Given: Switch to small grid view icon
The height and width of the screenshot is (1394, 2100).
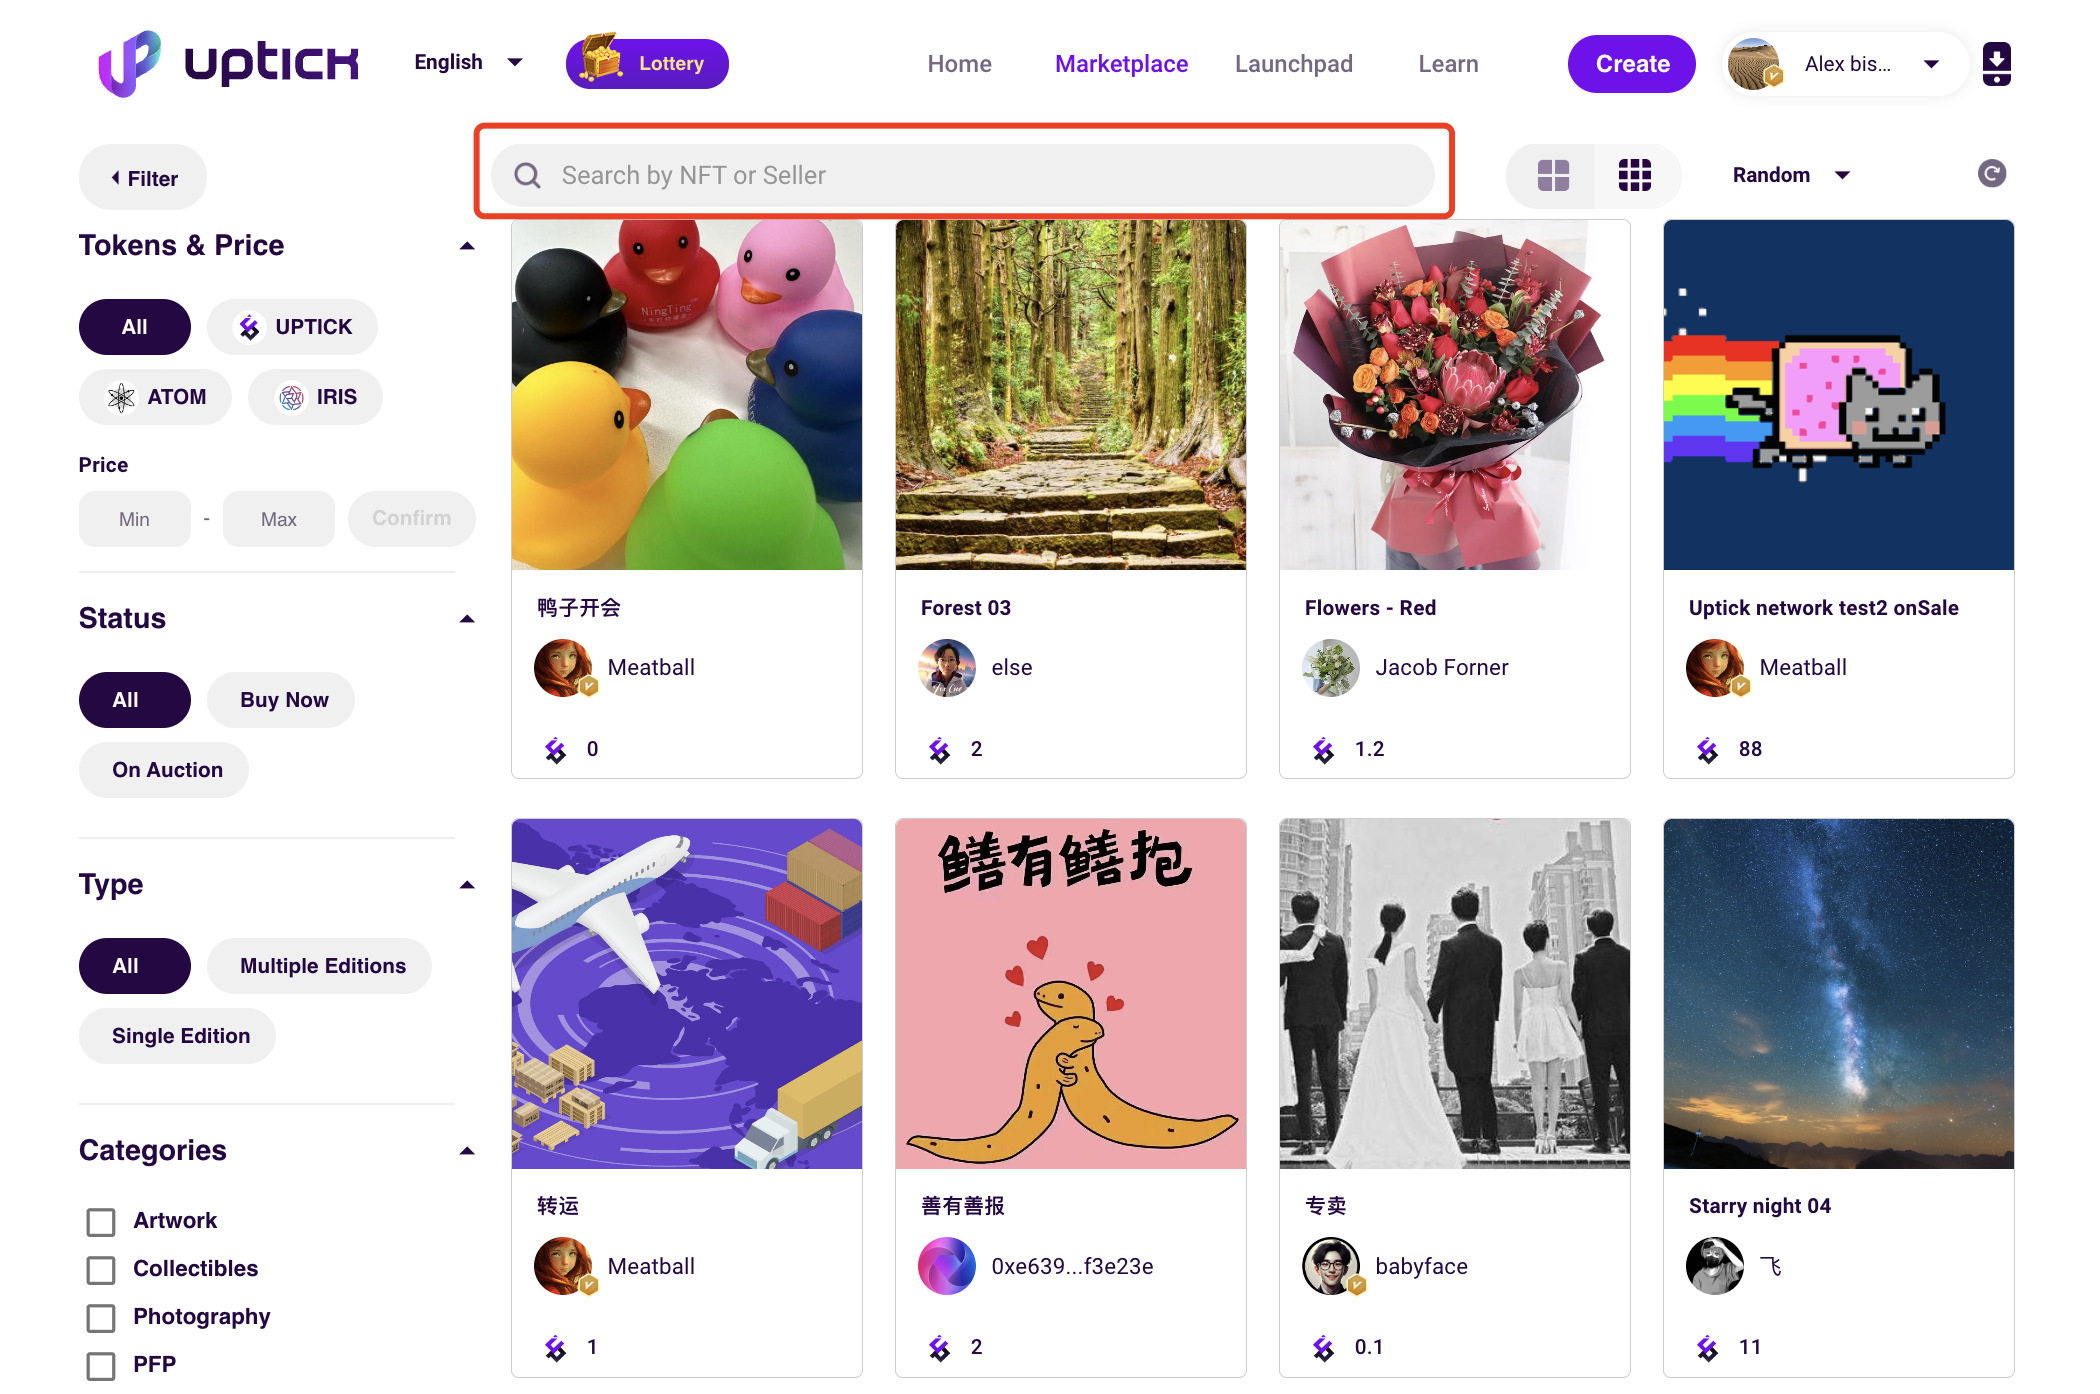Looking at the screenshot, I should [1634, 175].
